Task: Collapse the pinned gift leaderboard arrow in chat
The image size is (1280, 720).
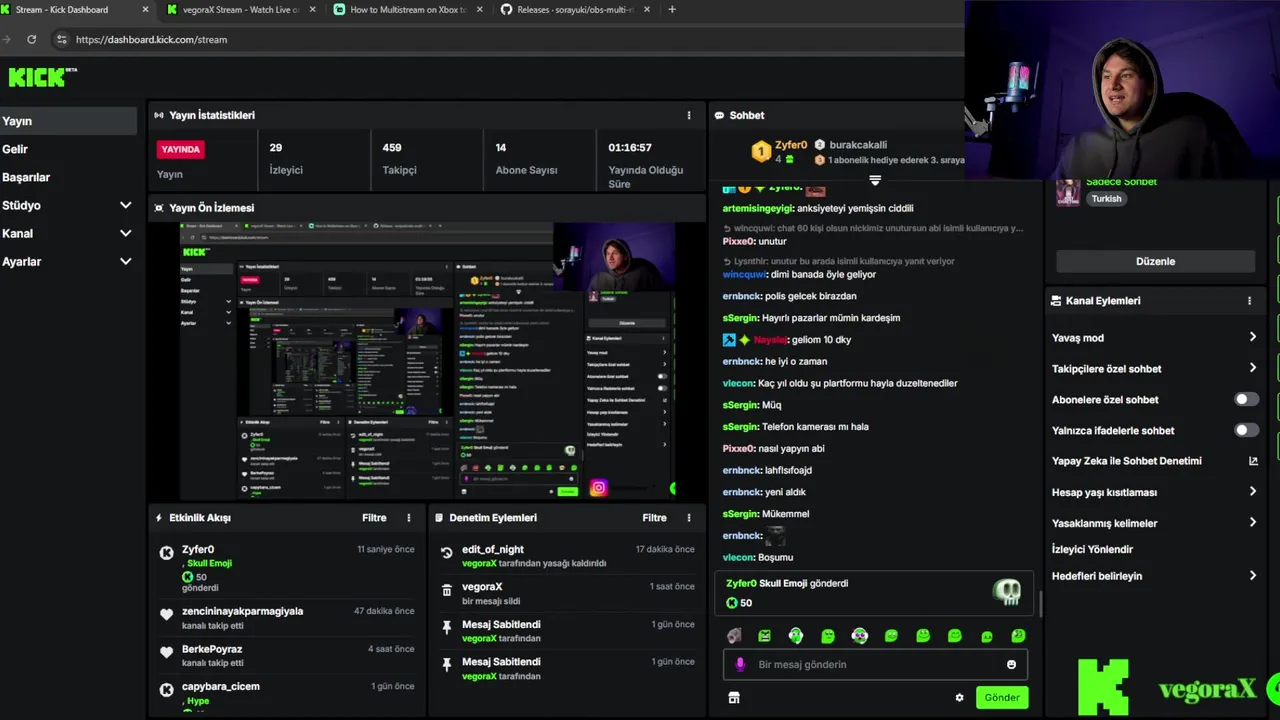Action: (875, 181)
